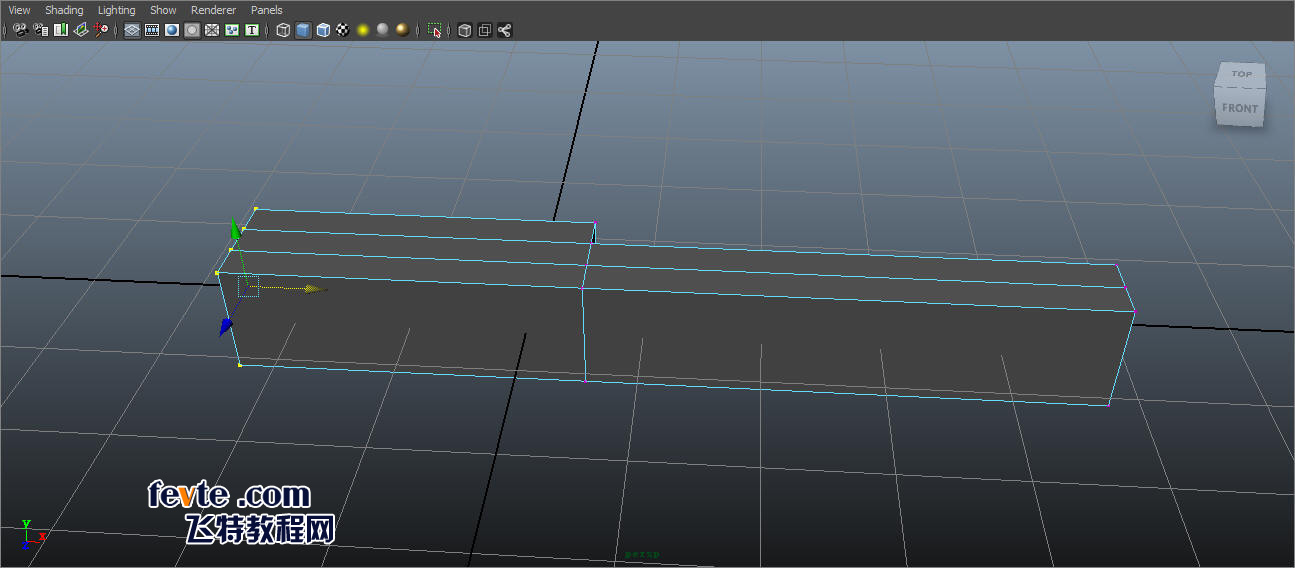Select the green Y-axis manipulator arrow
1295x568 pixels.
coord(236,229)
